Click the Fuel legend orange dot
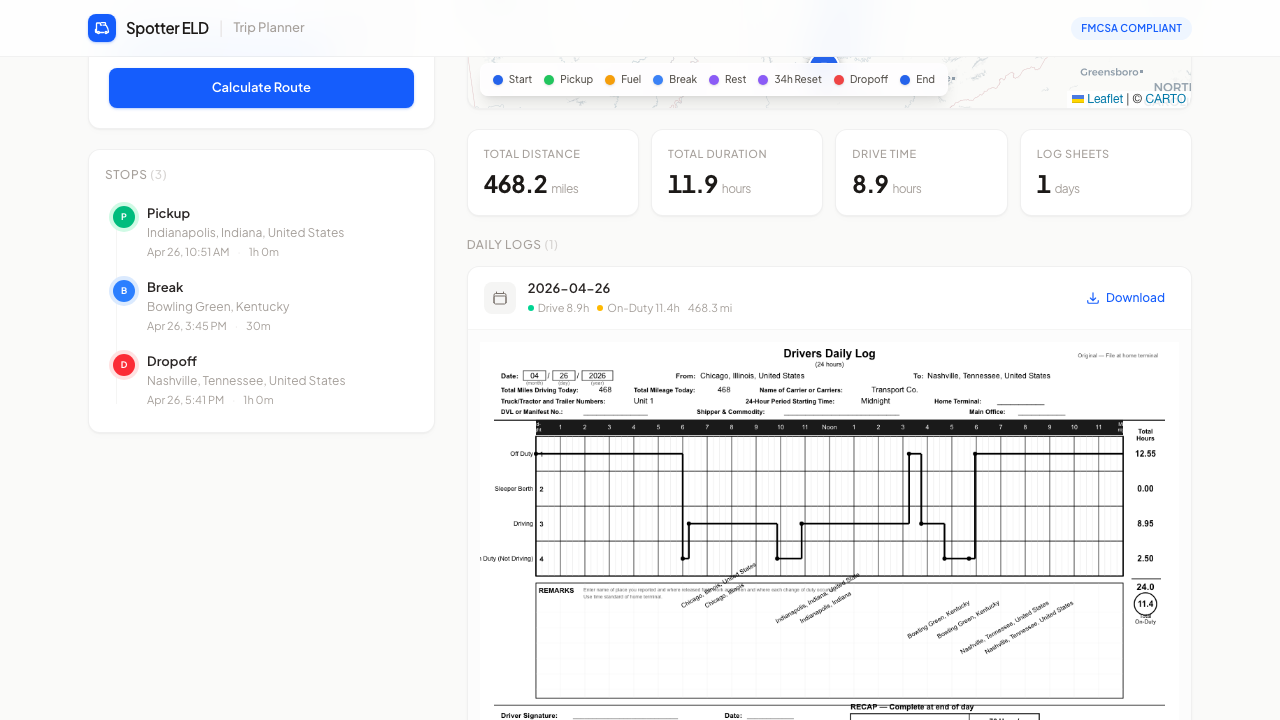 [610, 80]
